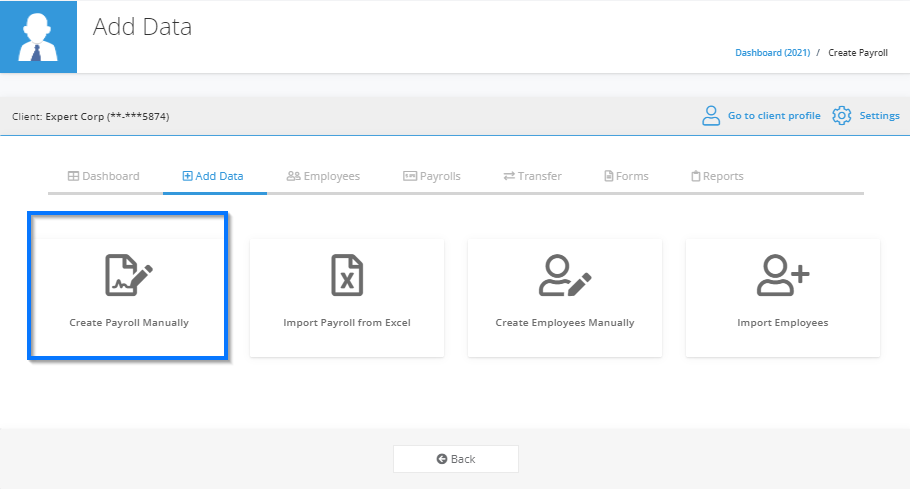Screen dimensions: 910x489
Task: Switch to the Employees tab
Action: tap(323, 176)
